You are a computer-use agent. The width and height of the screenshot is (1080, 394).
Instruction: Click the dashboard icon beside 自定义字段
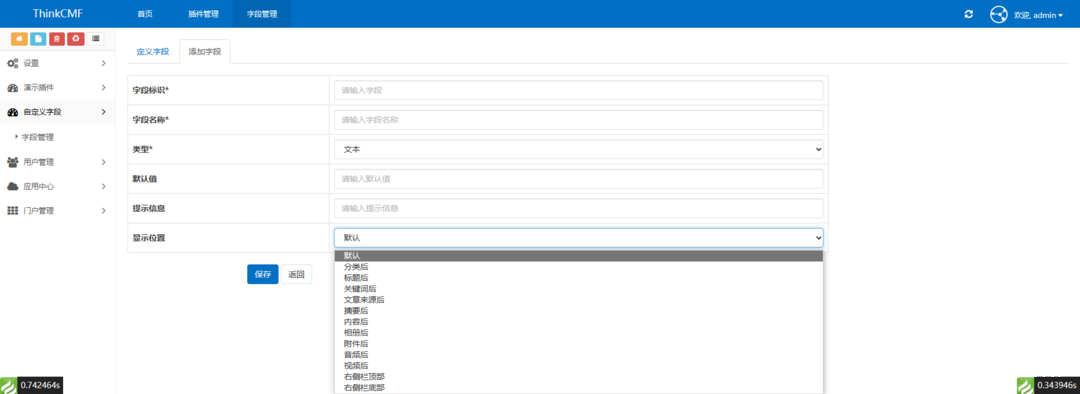(x=12, y=112)
